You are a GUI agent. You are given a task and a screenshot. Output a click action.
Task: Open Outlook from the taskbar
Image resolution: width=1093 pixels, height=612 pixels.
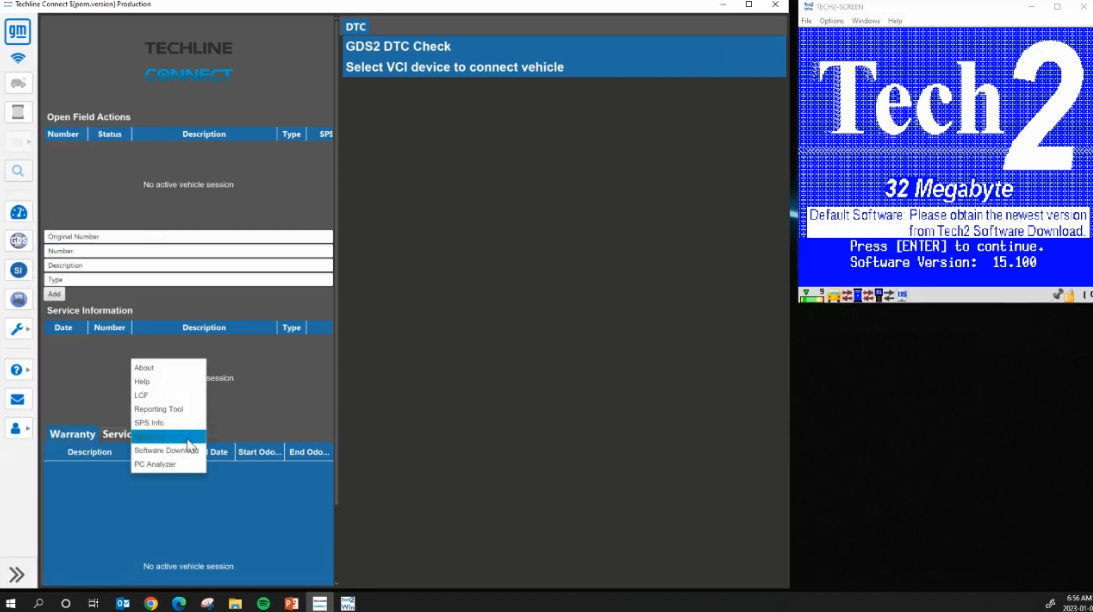coord(123,604)
